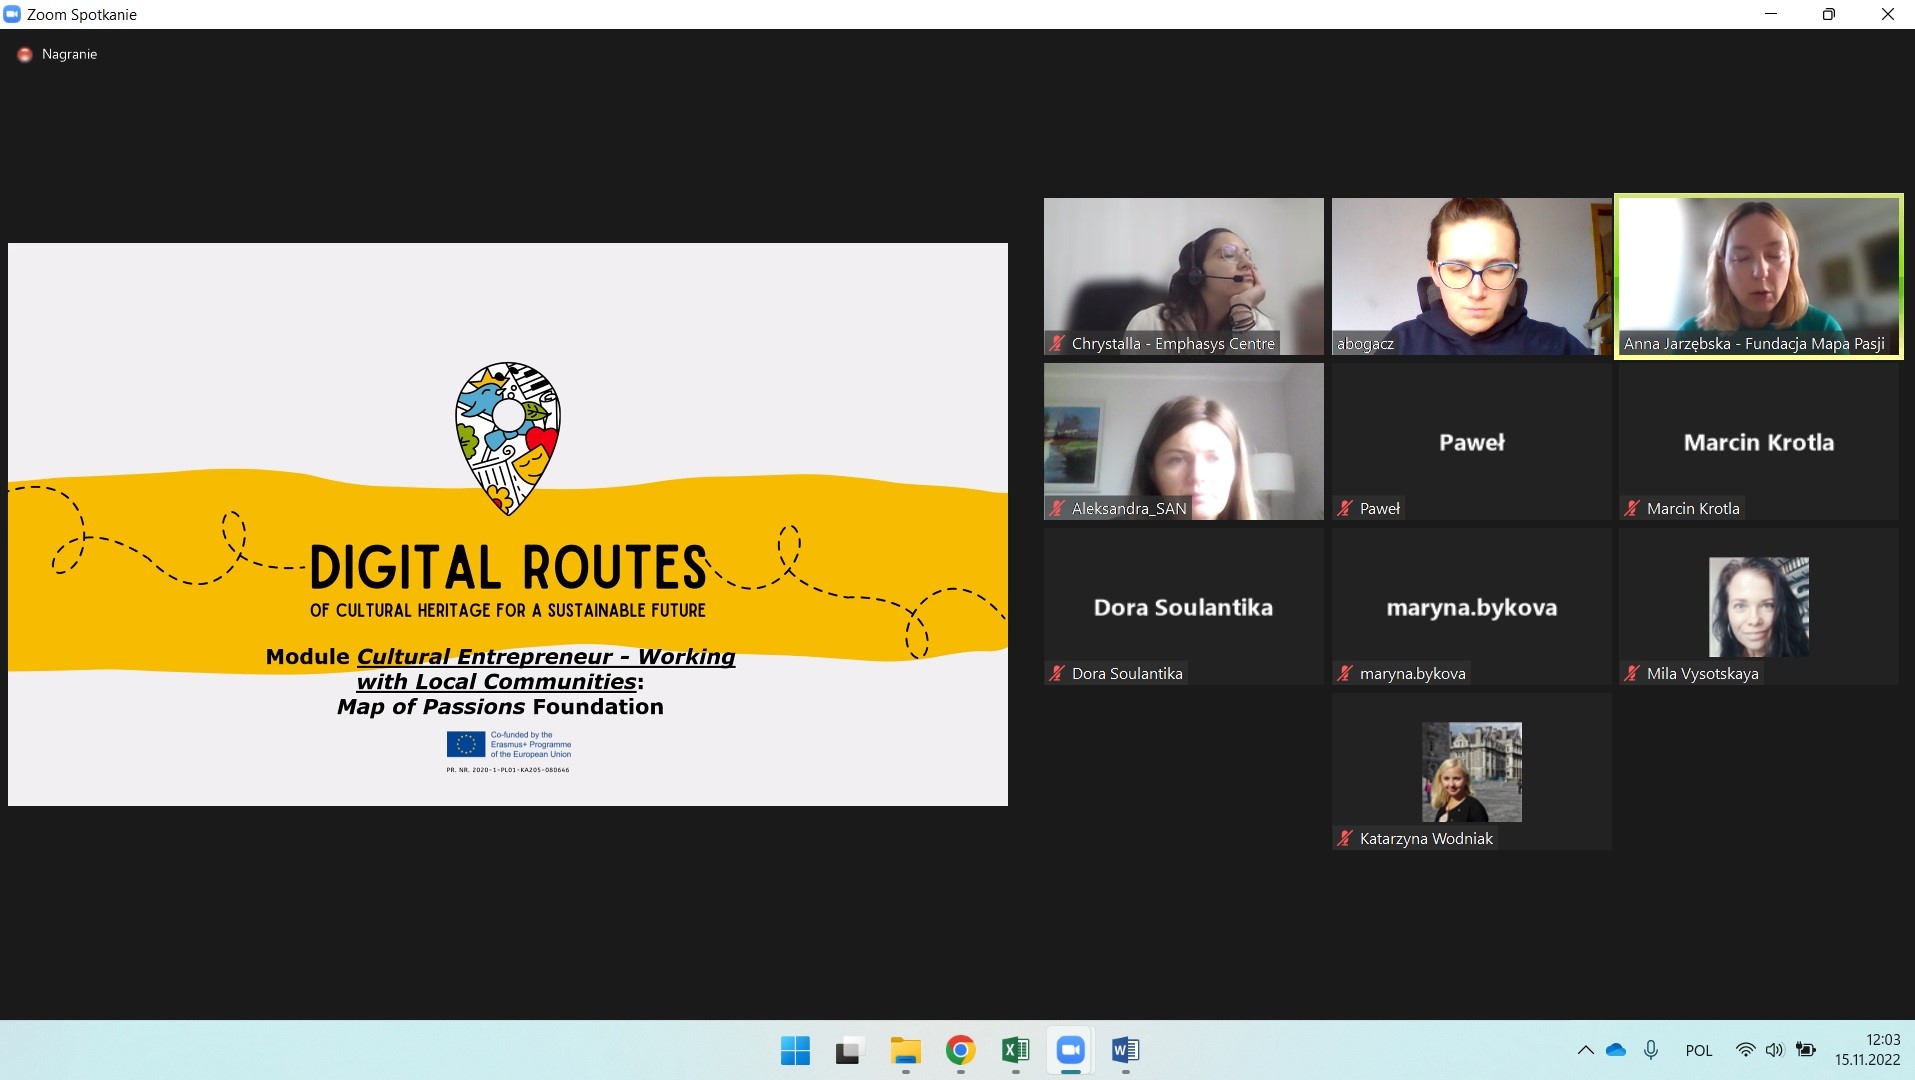Click the volume speaker tray icon
Viewport: 1915px width, 1080px height.
[1774, 1050]
